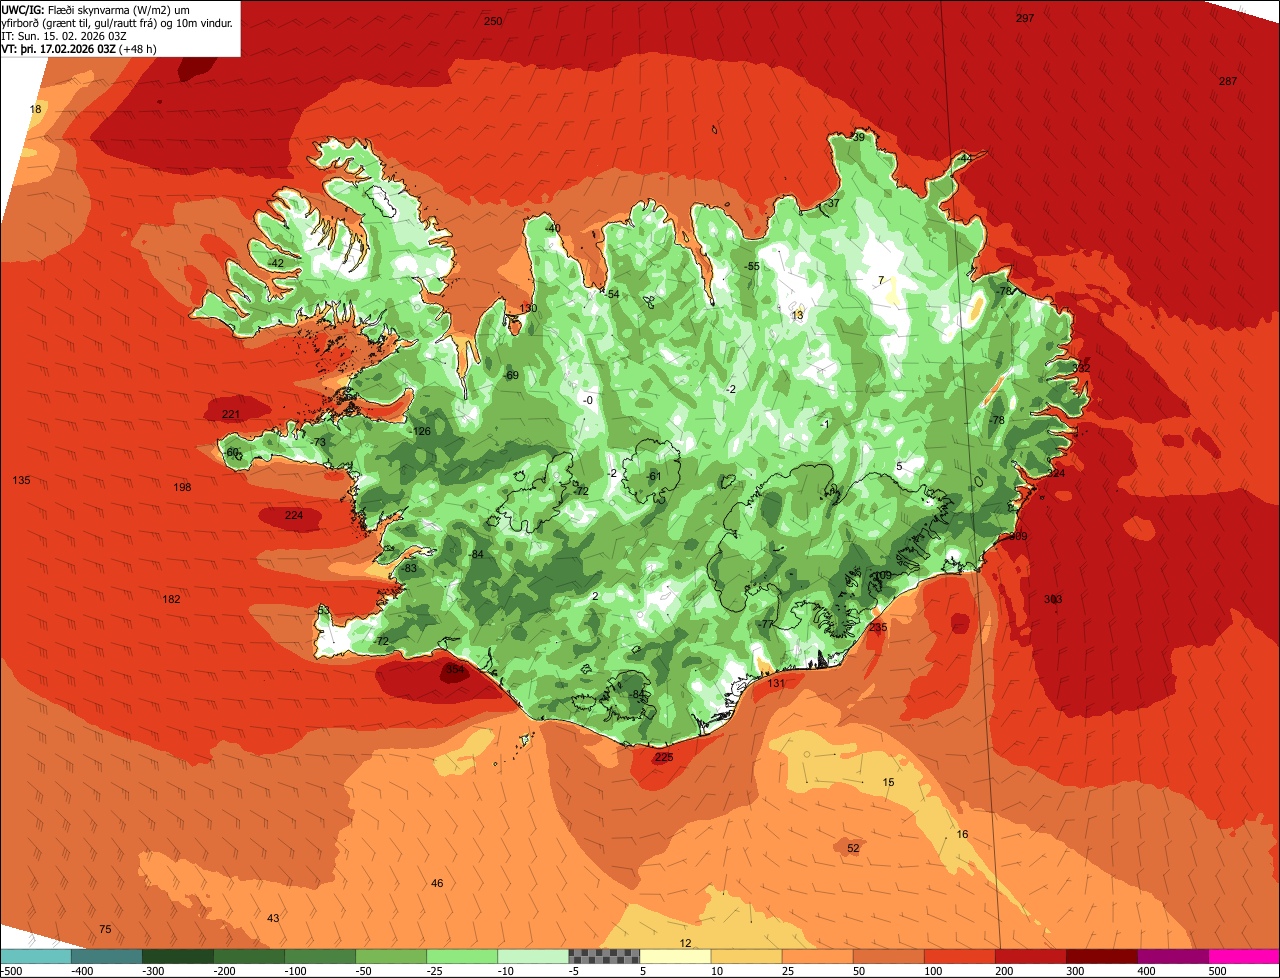Click the -400 to -300 legend swatch
Screen dimensions: 1280x978
[107, 956]
